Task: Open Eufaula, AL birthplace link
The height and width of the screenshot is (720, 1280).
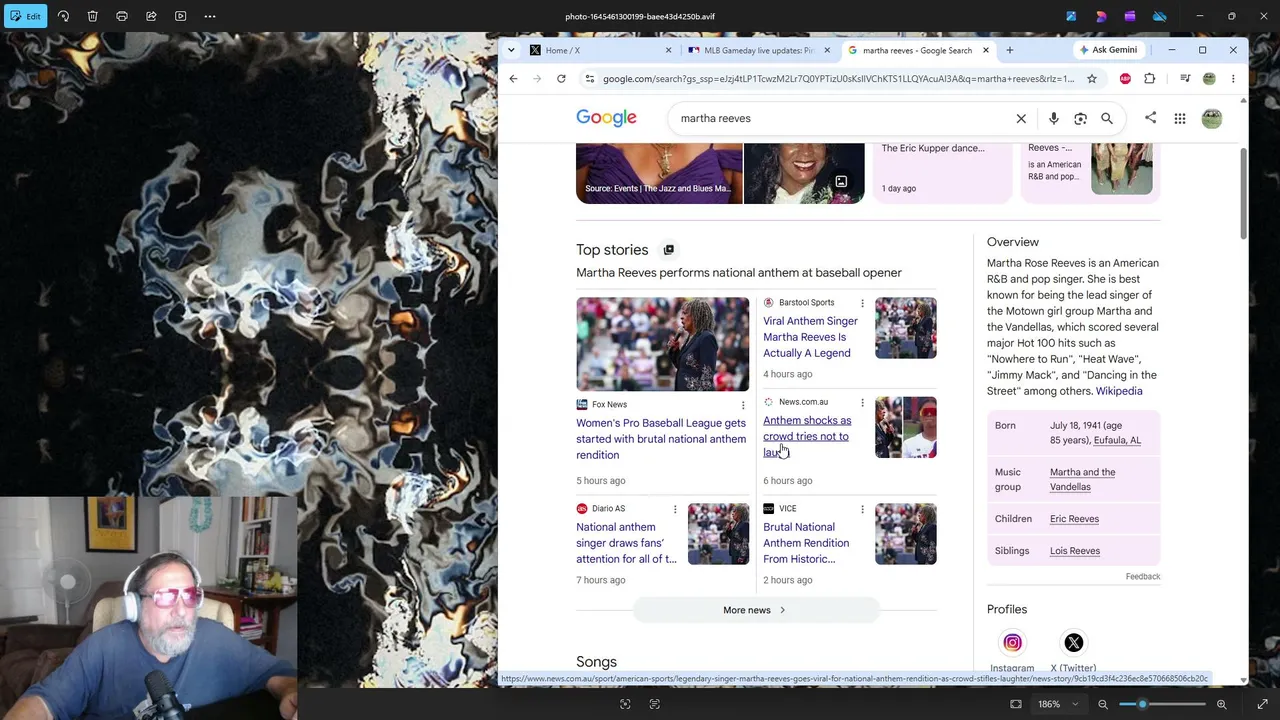Action: click(1117, 440)
